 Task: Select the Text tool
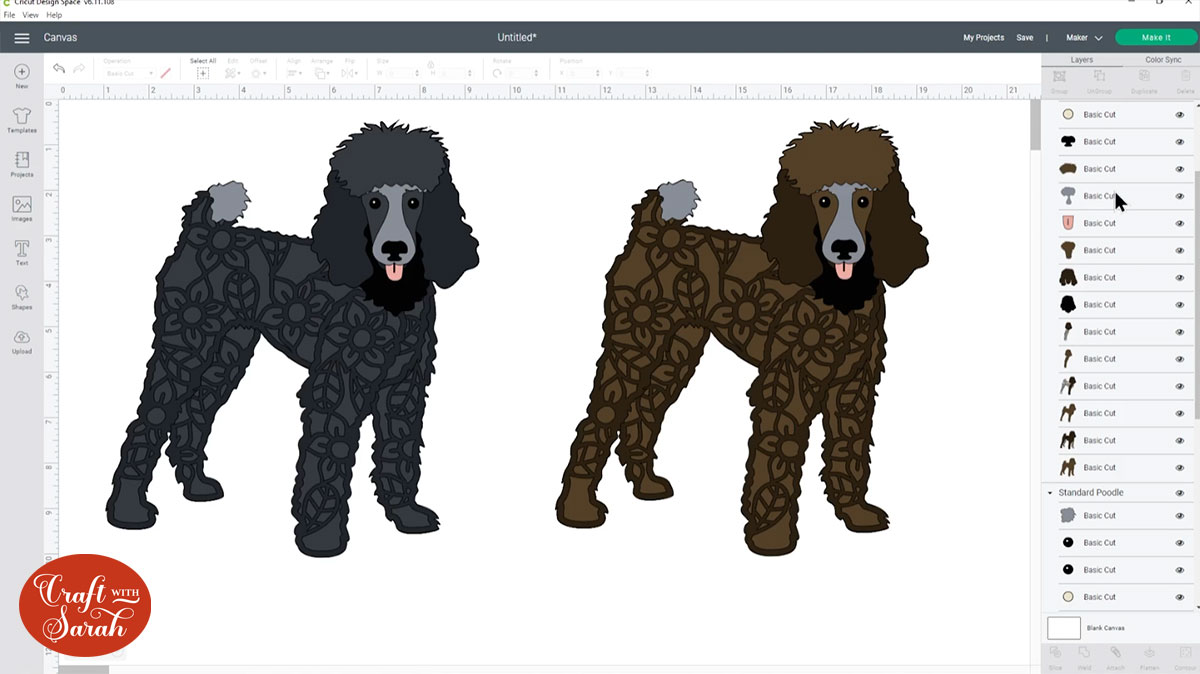(x=22, y=252)
